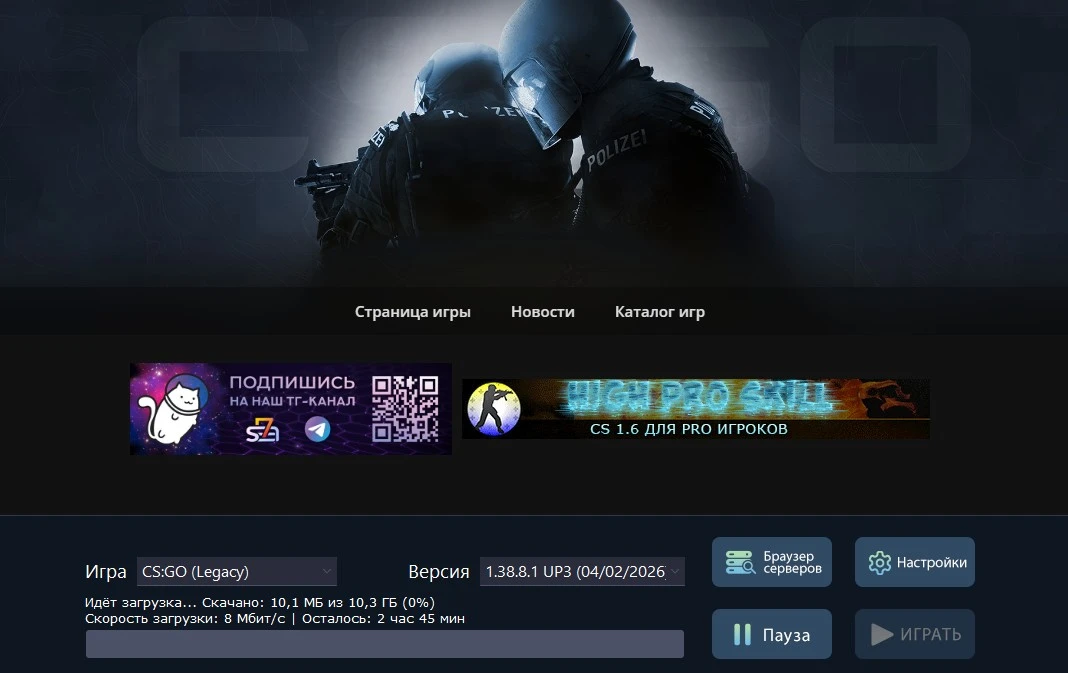The height and width of the screenshot is (673, 1068).
Task: Open the High Pro Skill CS 1.6 banner
Action: 695,409
